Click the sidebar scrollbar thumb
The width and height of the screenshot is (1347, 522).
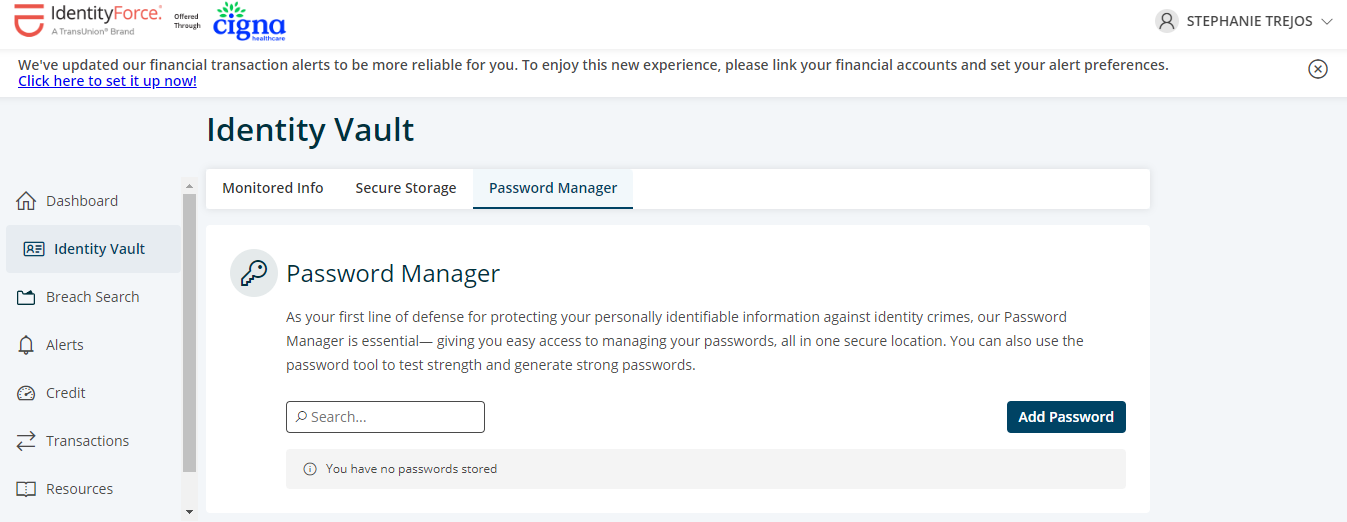tap(190, 333)
